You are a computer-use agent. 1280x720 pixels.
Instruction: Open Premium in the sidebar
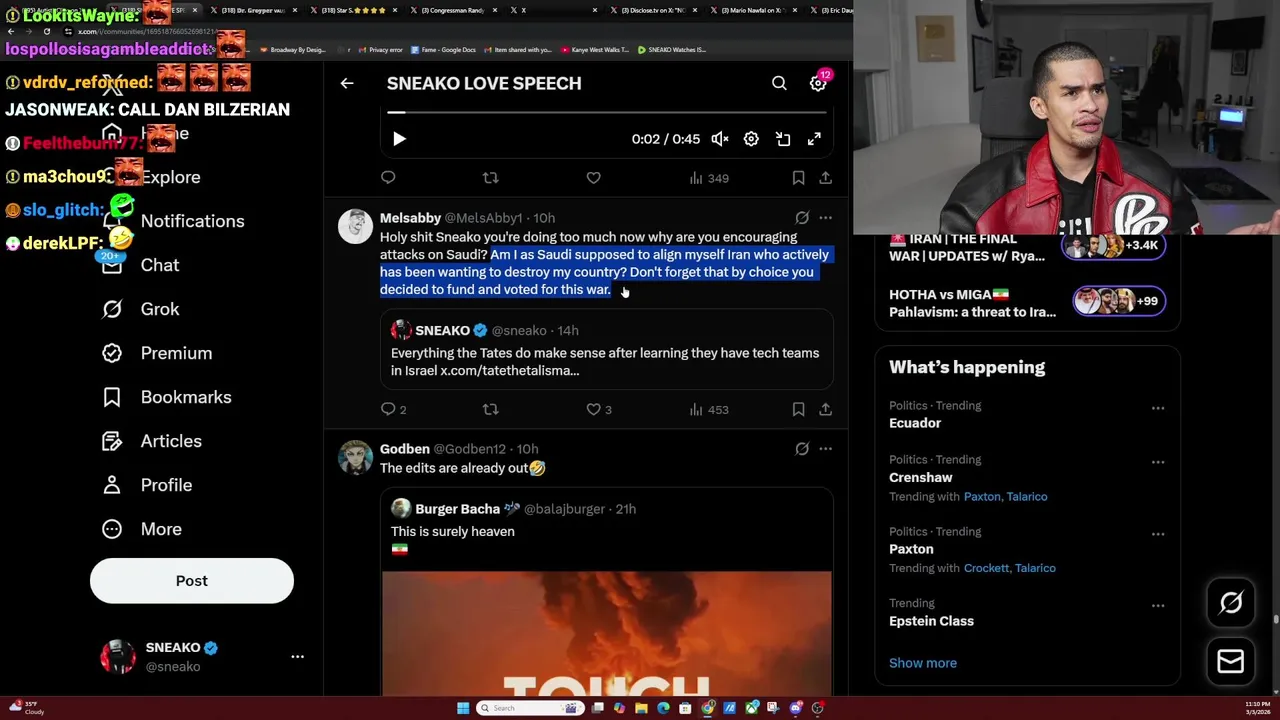[157, 353]
